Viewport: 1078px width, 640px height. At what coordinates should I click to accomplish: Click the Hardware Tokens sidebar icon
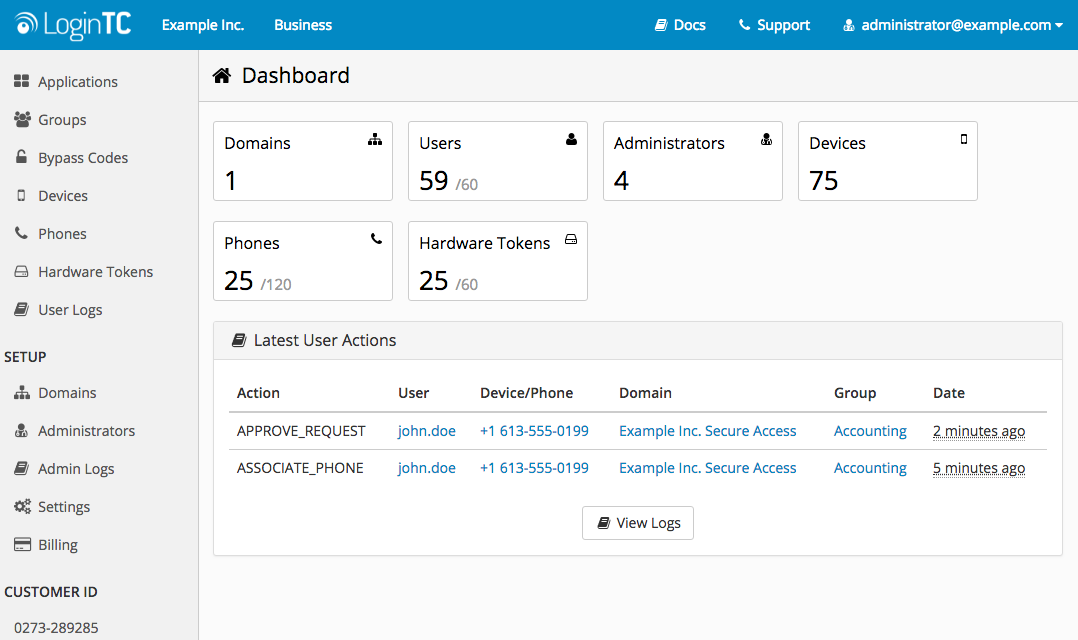coord(21,272)
